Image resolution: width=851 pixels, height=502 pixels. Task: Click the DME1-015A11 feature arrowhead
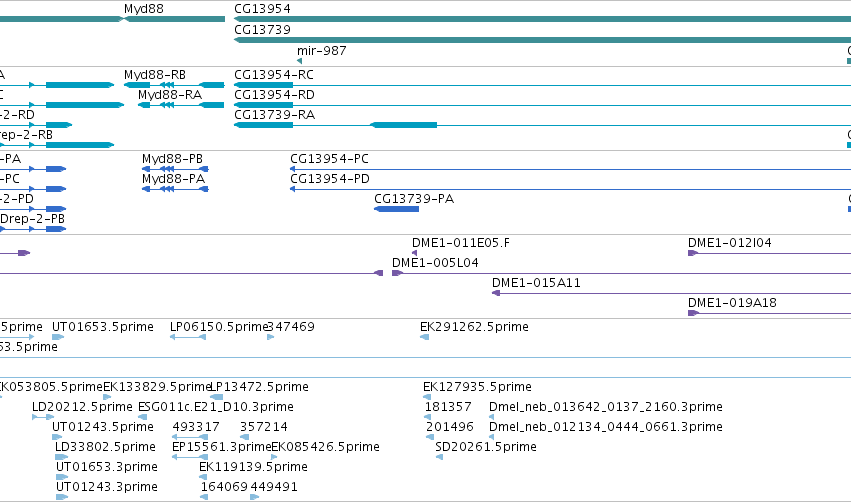pos(496,293)
